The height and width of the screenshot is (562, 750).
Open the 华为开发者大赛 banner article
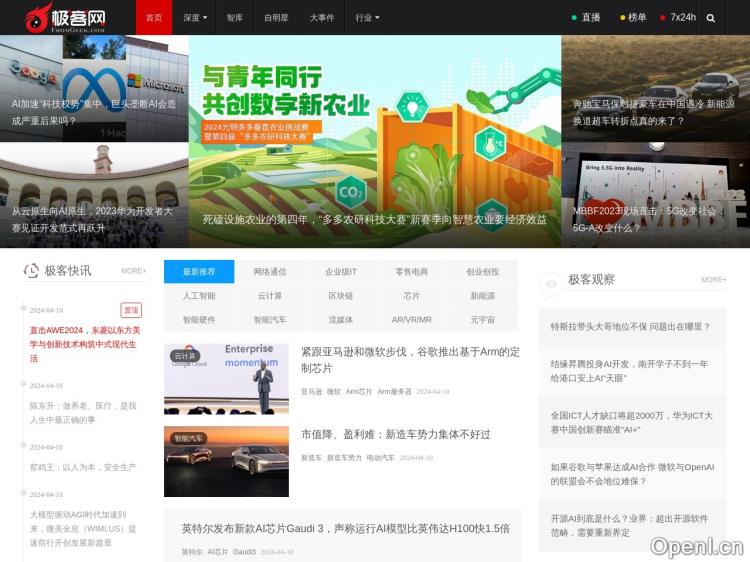[x=94, y=195]
